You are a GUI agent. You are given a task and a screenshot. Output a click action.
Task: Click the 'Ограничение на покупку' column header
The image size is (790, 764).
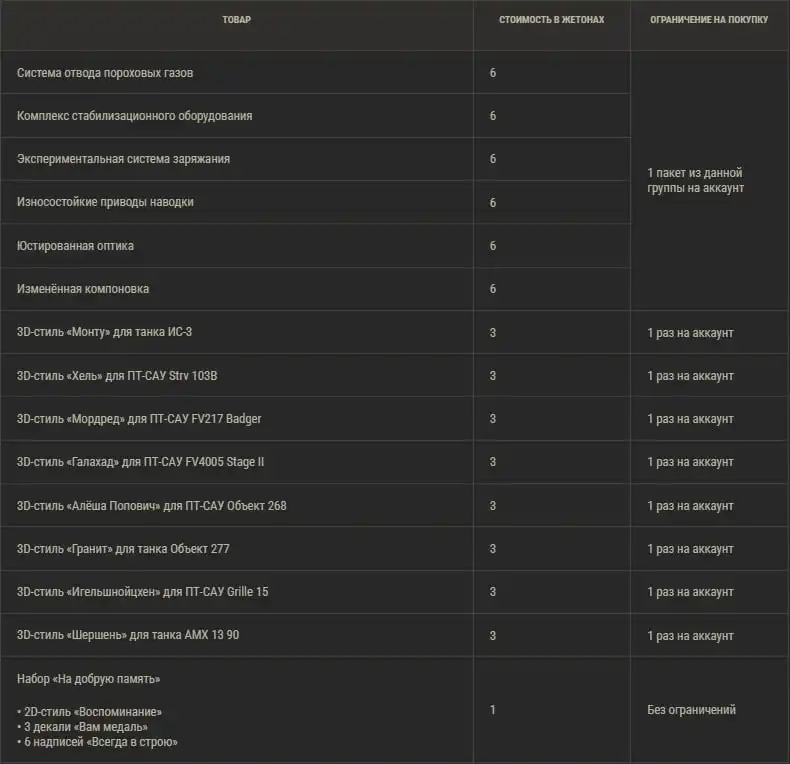point(709,20)
